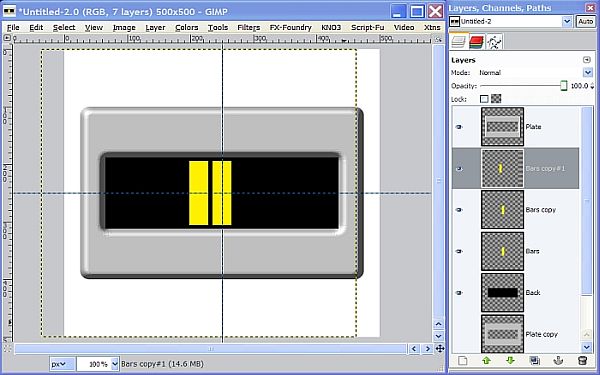This screenshot has height=375, width=600.
Task: Open the View menu
Action: (x=94, y=28)
